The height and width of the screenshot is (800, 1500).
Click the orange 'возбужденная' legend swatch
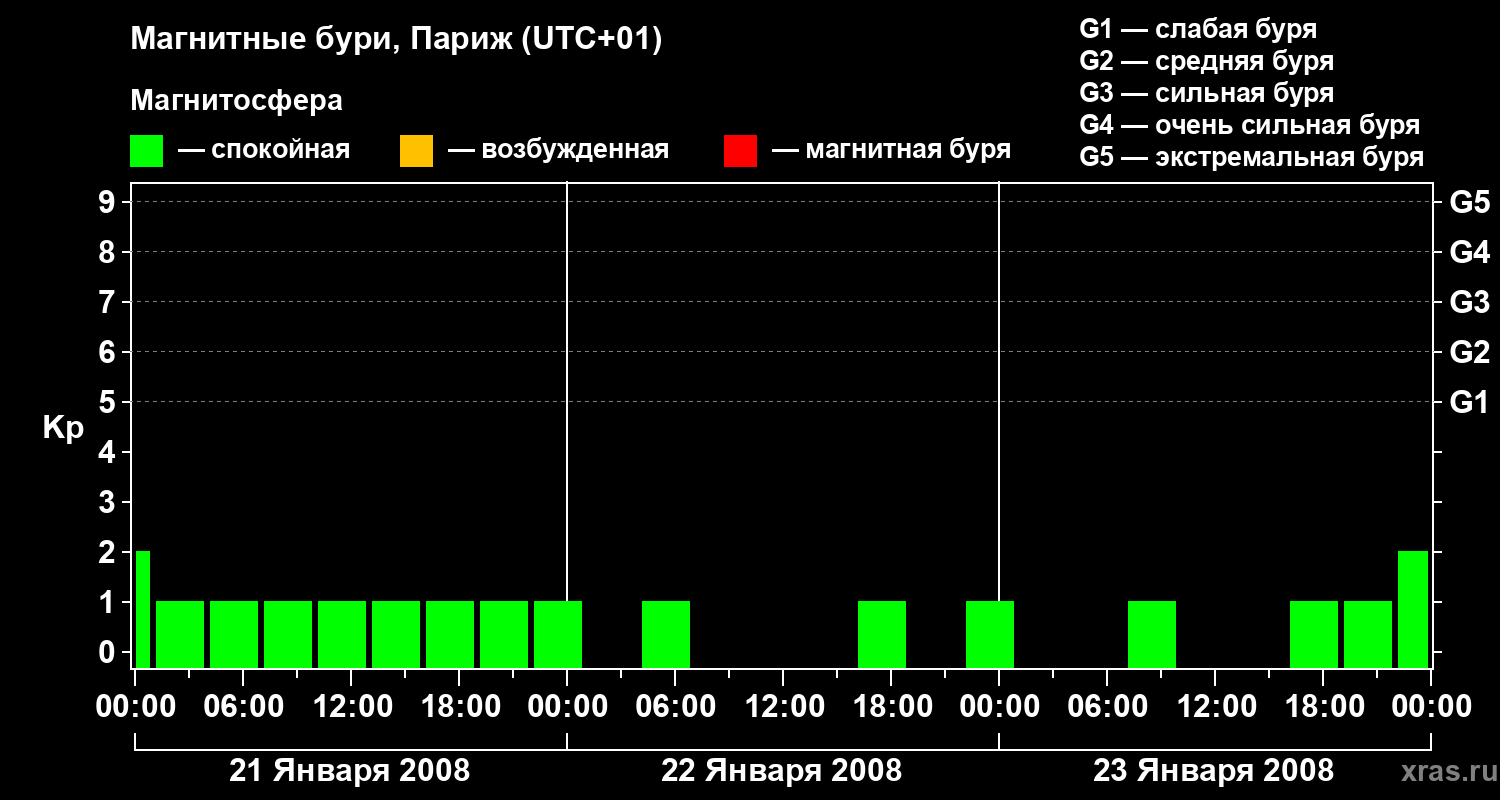pyautogui.click(x=416, y=150)
